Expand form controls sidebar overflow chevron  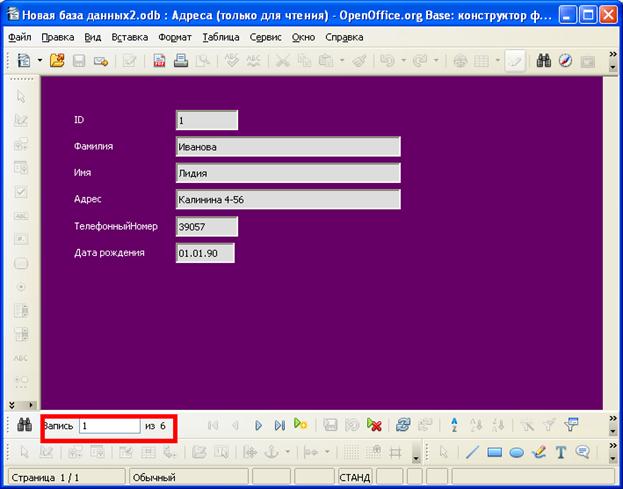pyautogui.click(x=12, y=405)
